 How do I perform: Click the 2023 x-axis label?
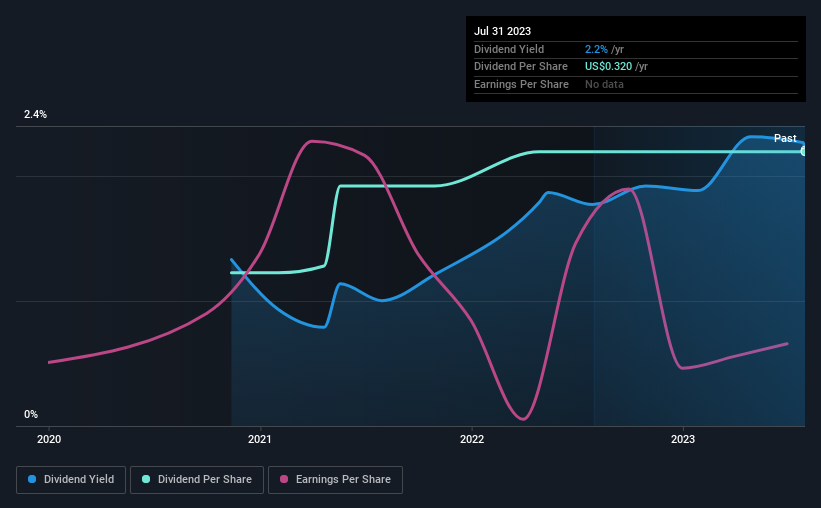683,439
